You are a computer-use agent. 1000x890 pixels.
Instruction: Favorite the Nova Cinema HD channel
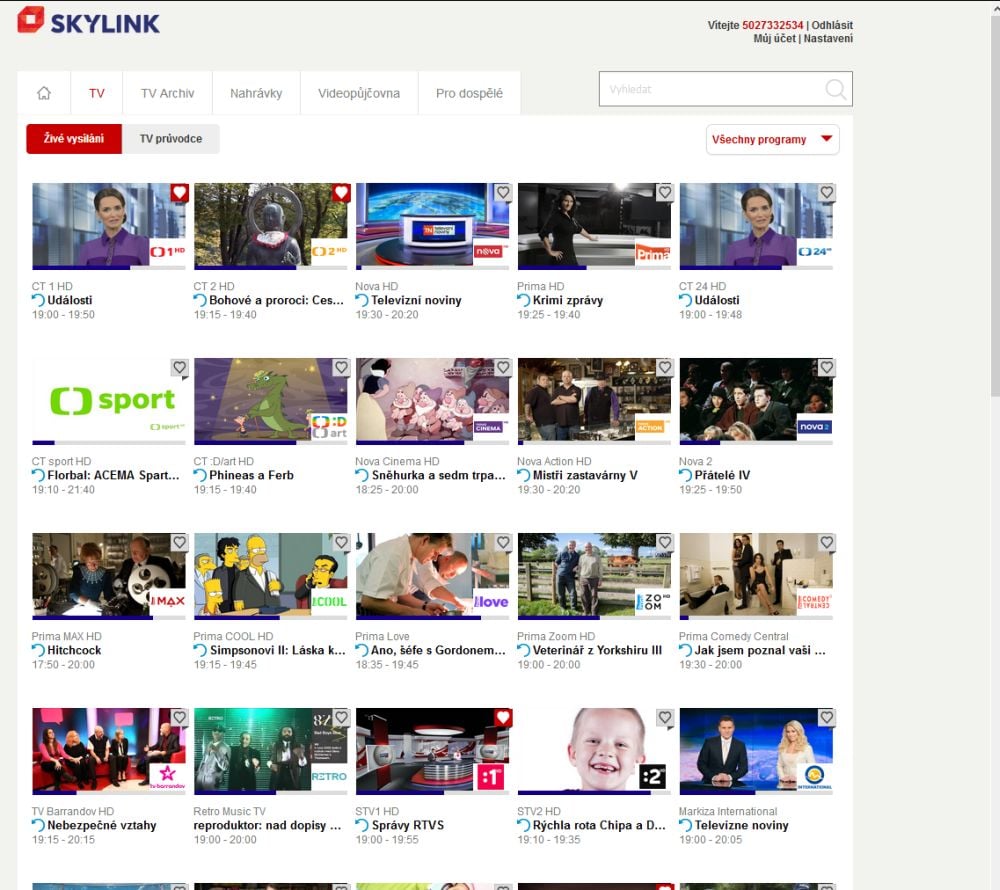coord(503,367)
